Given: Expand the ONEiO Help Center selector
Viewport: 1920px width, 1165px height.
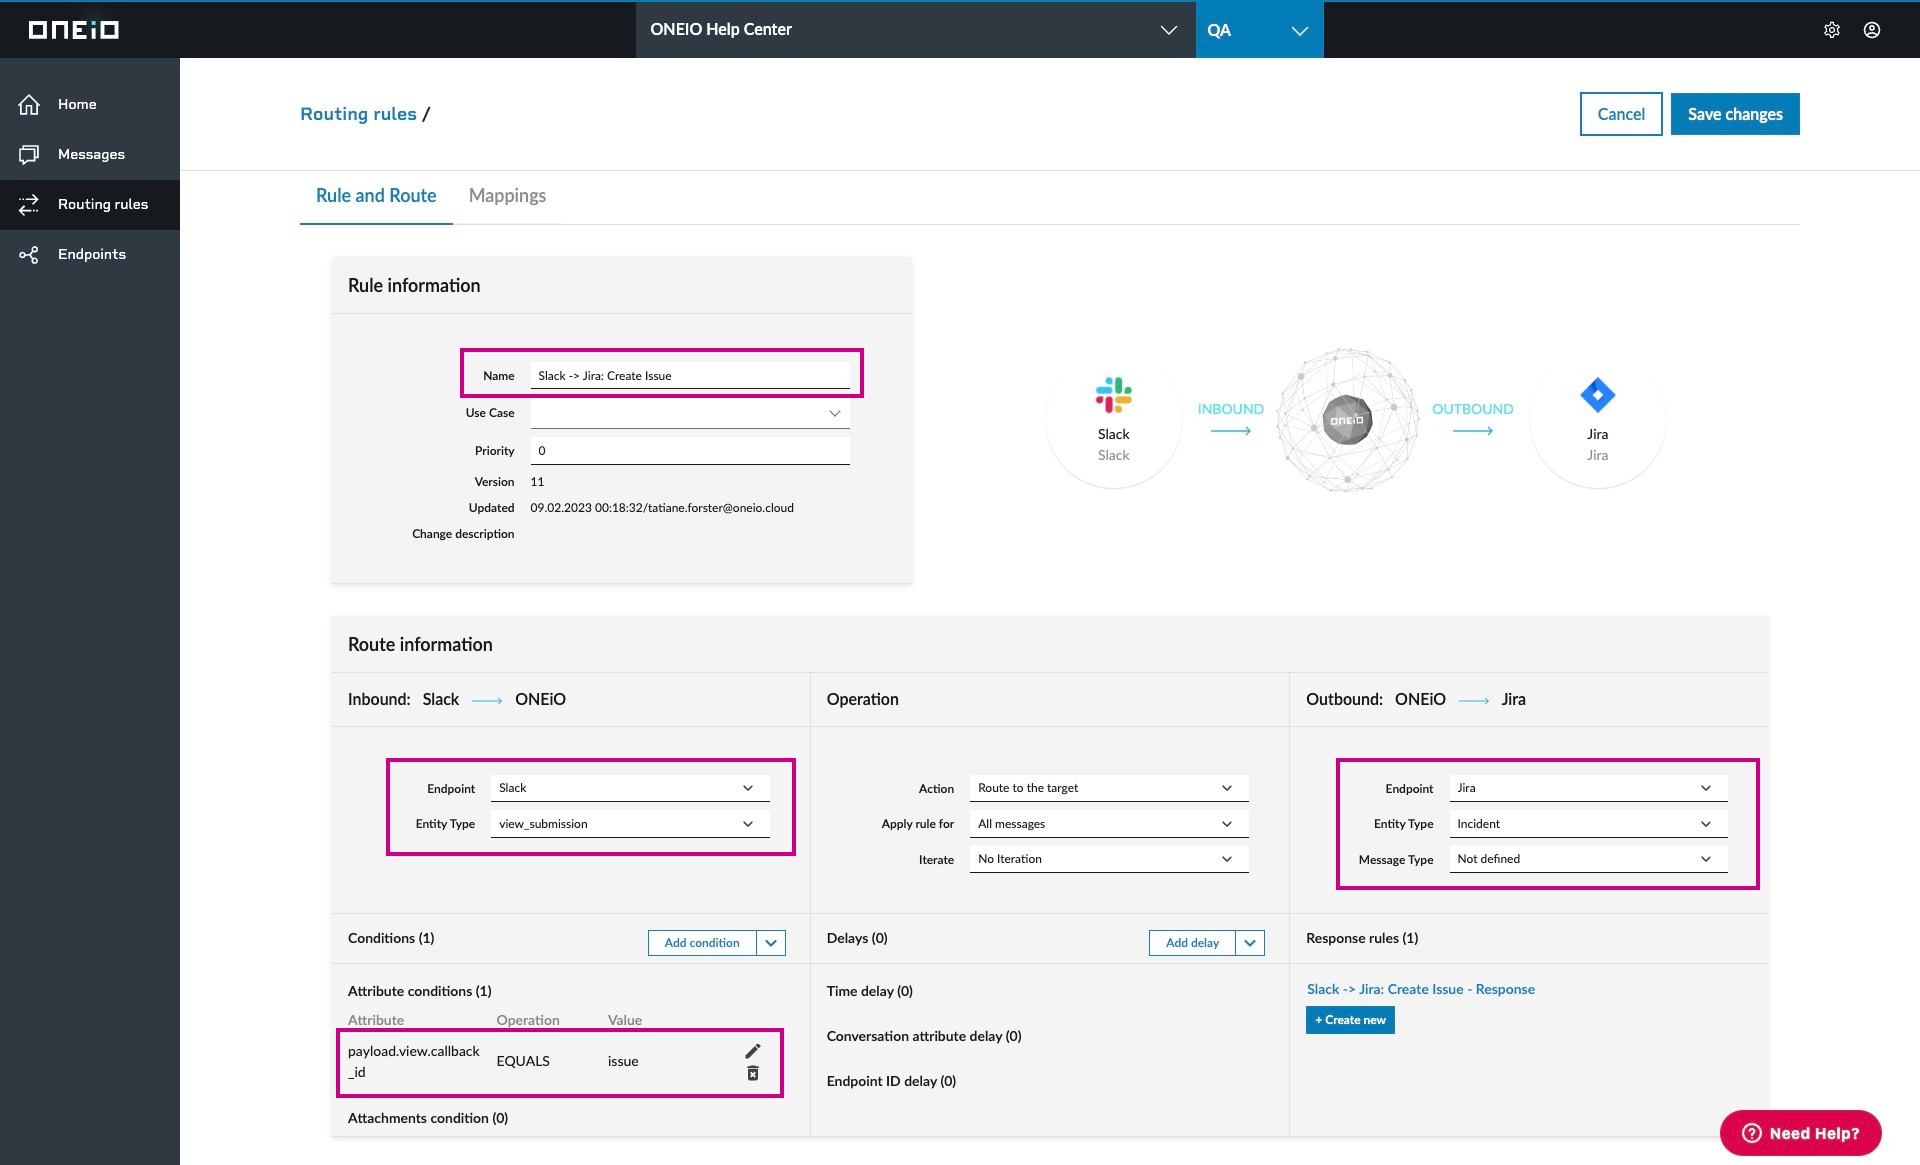Looking at the screenshot, I should 915,30.
